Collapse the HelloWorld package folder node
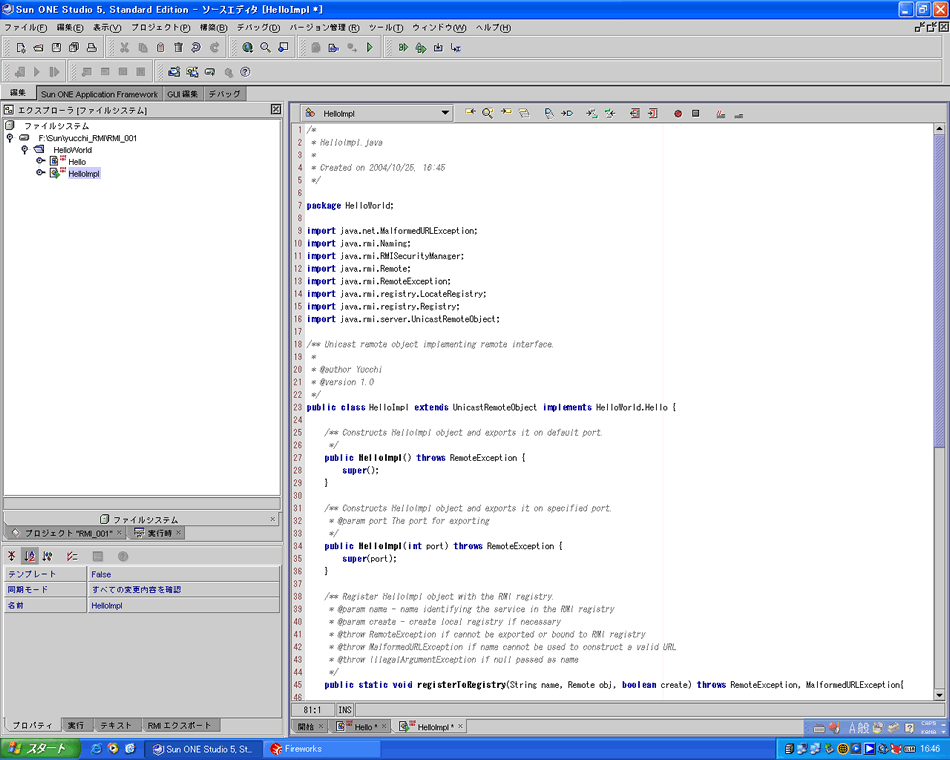950x760 pixels. pyautogui.click(x=25, y=150)
